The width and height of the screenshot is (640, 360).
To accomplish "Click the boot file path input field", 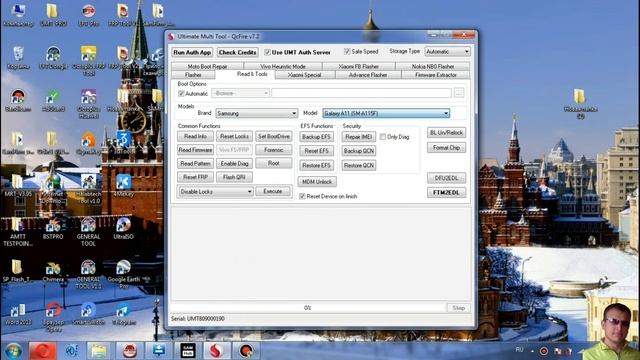I will [x=361, y=93].
